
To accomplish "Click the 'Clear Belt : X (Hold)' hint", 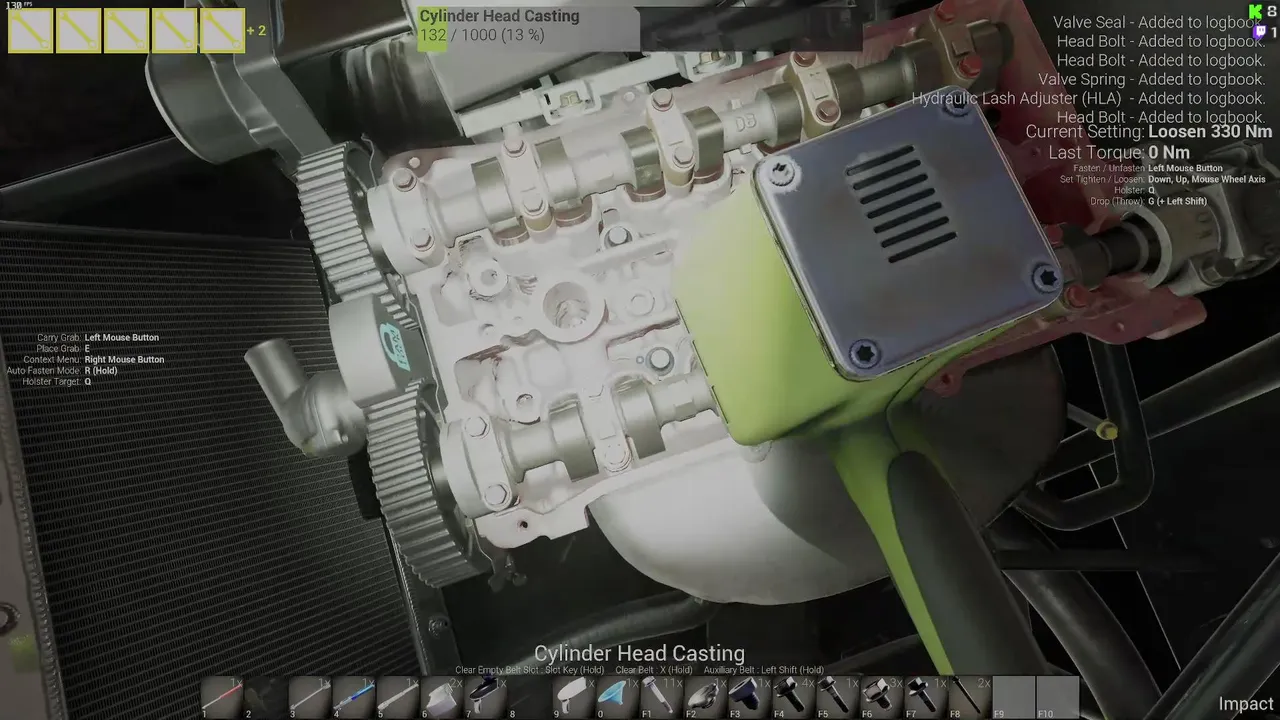I will click(x=654, y=670).
